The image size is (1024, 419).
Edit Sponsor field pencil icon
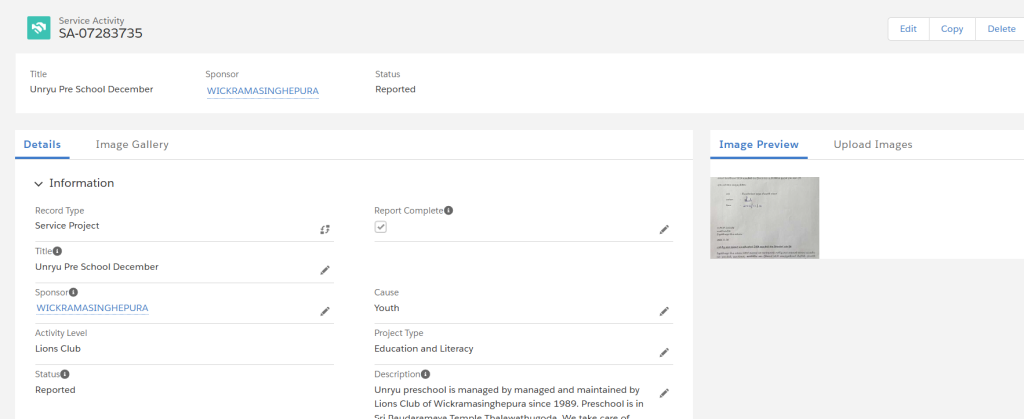pyautogui.click(x=325, y=311)
